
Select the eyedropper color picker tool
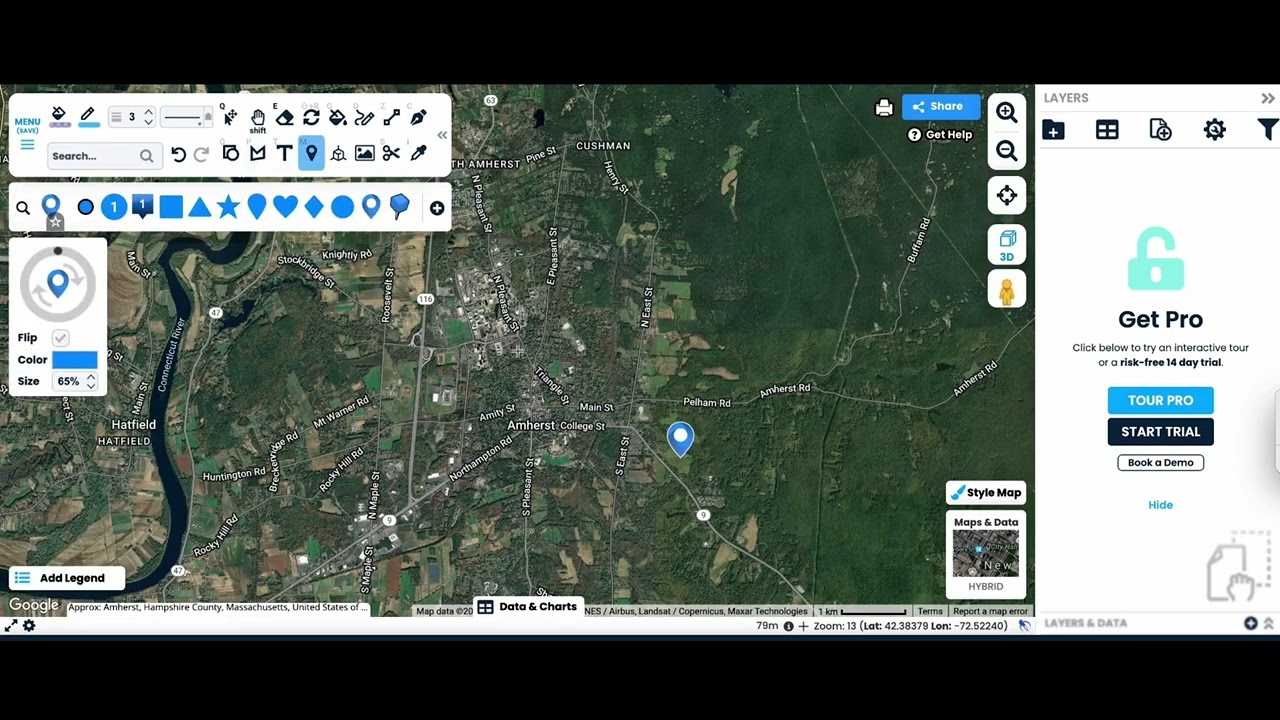tap(418, 153)
